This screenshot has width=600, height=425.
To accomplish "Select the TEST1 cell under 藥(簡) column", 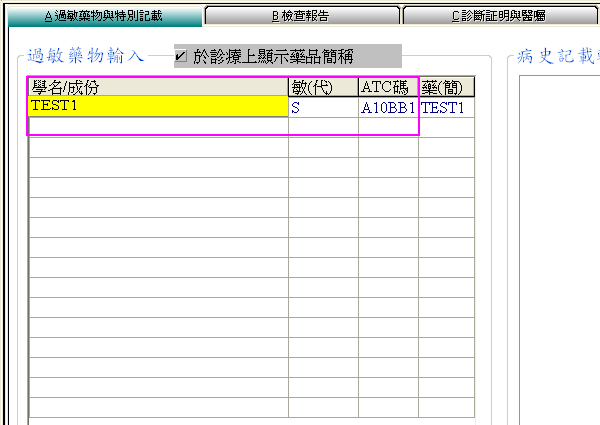I will coord(446,107).
